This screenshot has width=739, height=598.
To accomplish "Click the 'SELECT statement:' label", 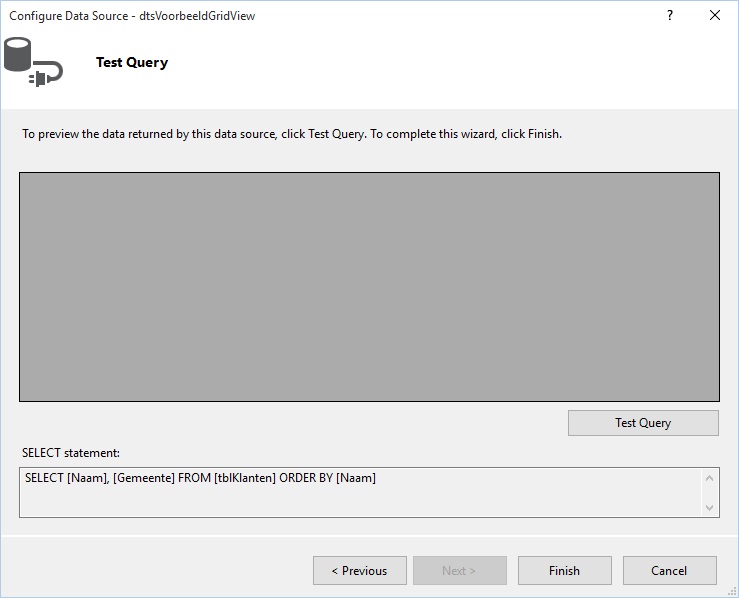I will click(x=71, y=453).
